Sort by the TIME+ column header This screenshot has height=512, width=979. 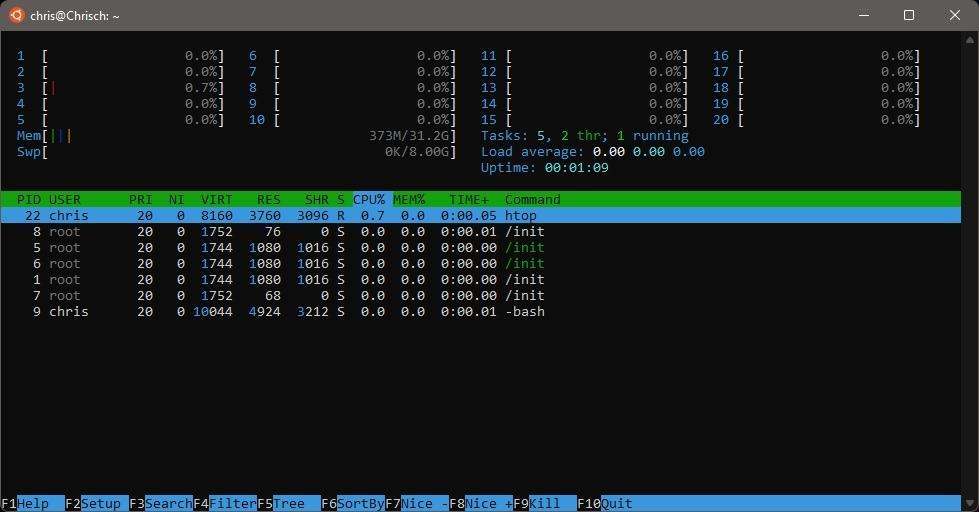pos(469,199)
